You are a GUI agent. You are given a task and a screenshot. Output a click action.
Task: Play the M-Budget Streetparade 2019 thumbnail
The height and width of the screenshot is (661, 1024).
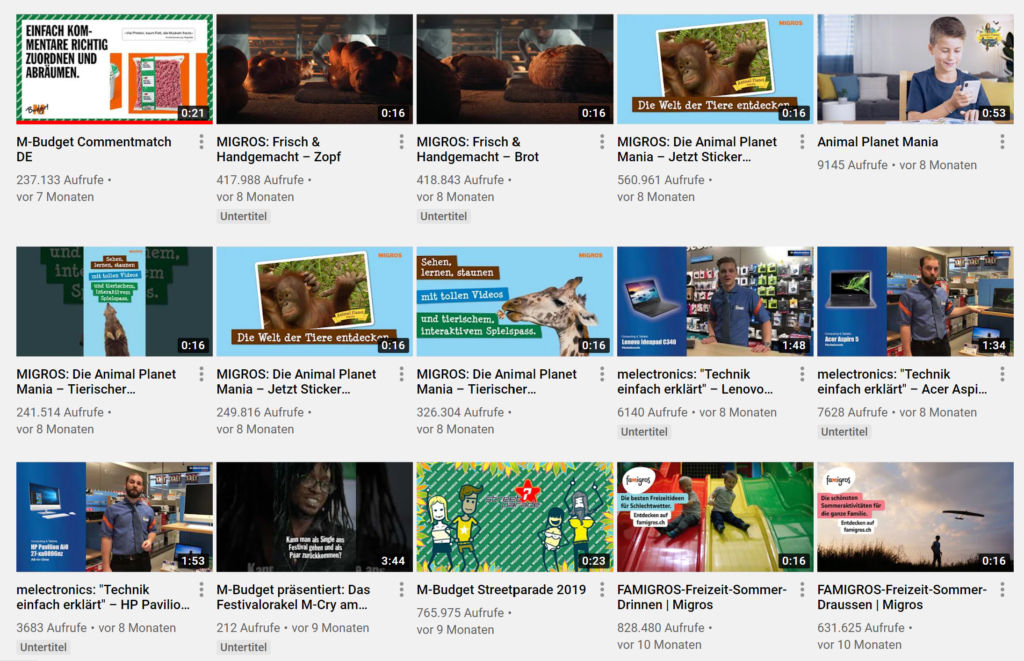point(514,516)
